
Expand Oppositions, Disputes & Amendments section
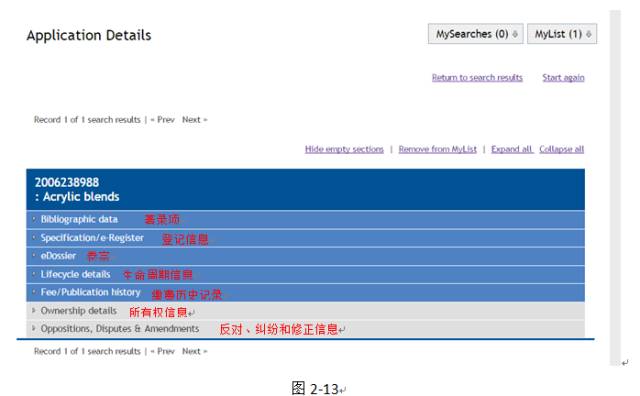305,329
